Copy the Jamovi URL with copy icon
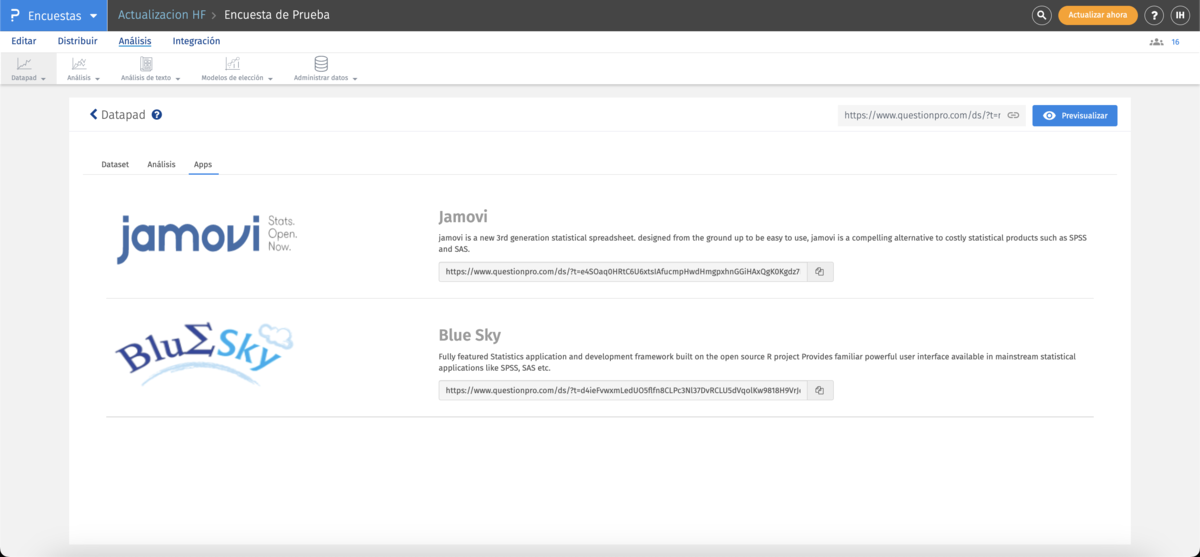The image size is (1200, 557). pyautogui.click(x=819, y=271)
